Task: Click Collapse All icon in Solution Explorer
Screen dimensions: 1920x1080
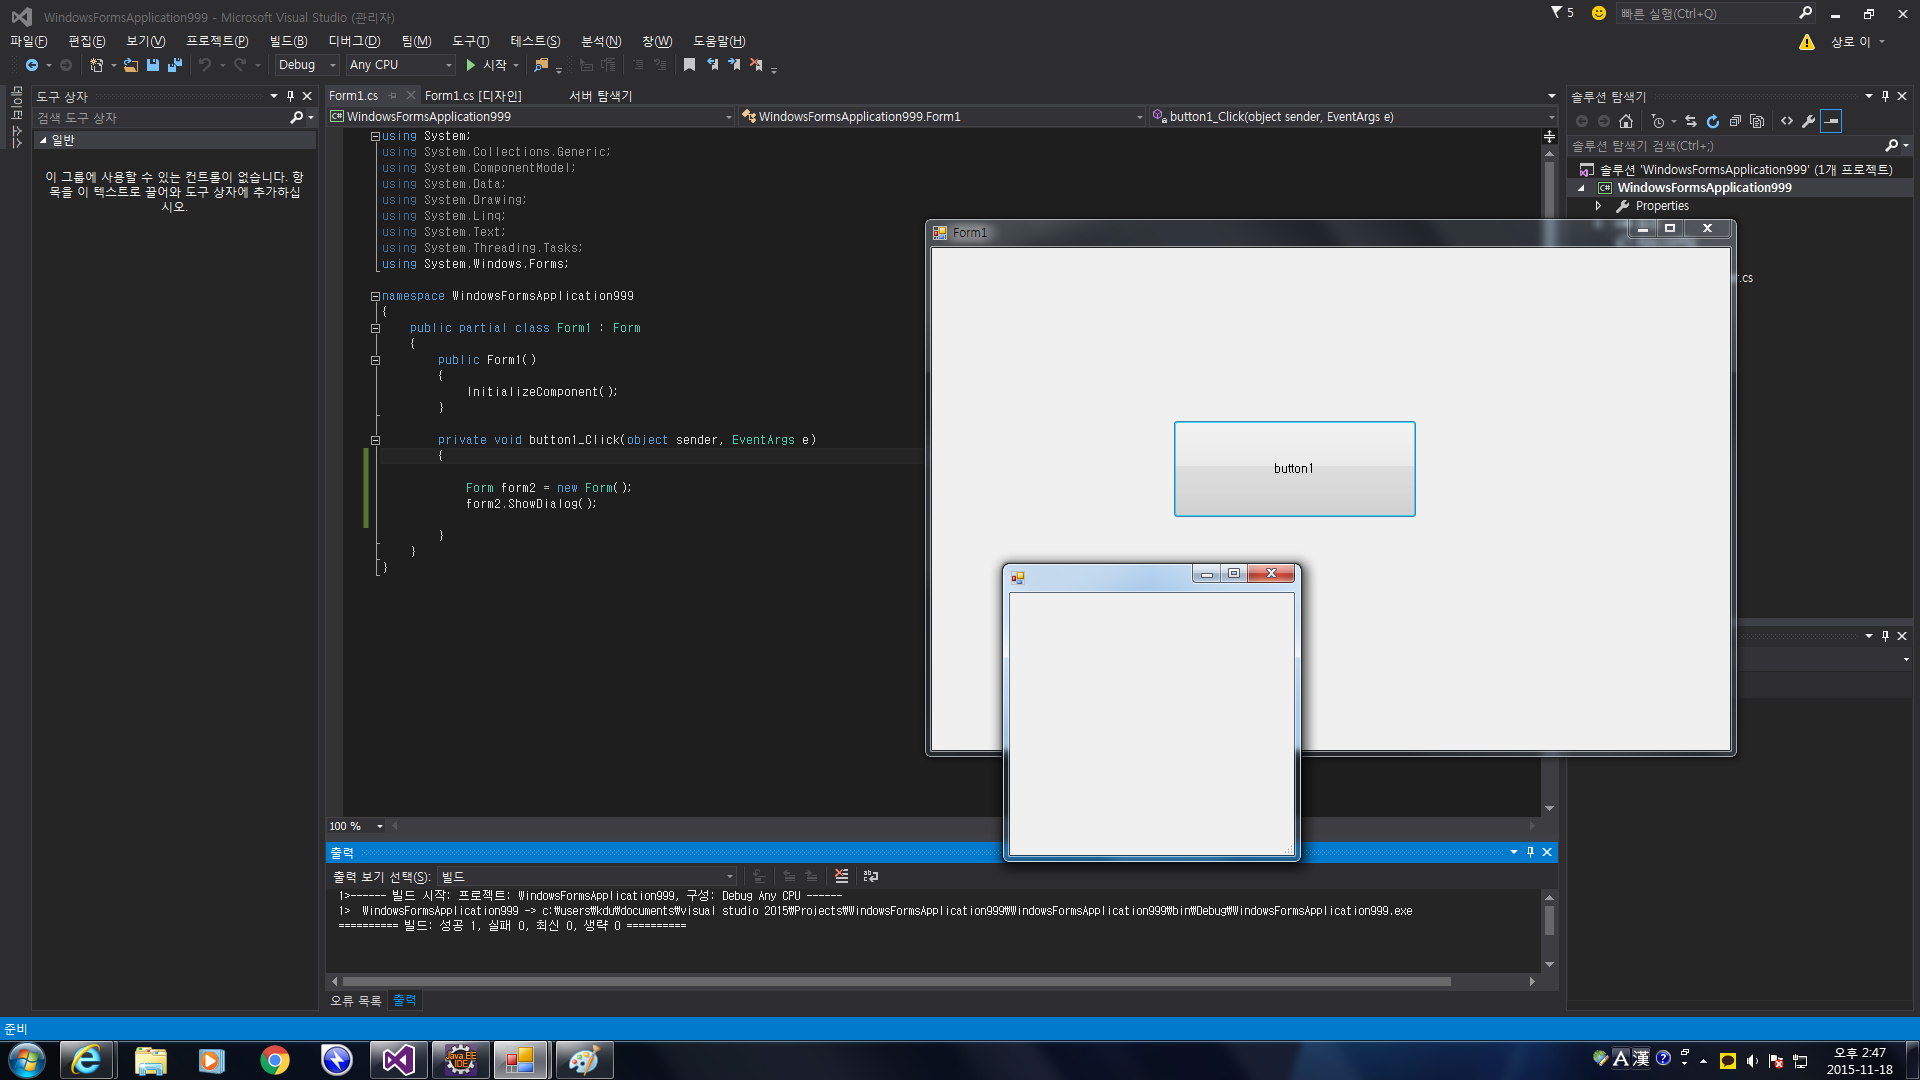Action: (x=1735, y=121)
